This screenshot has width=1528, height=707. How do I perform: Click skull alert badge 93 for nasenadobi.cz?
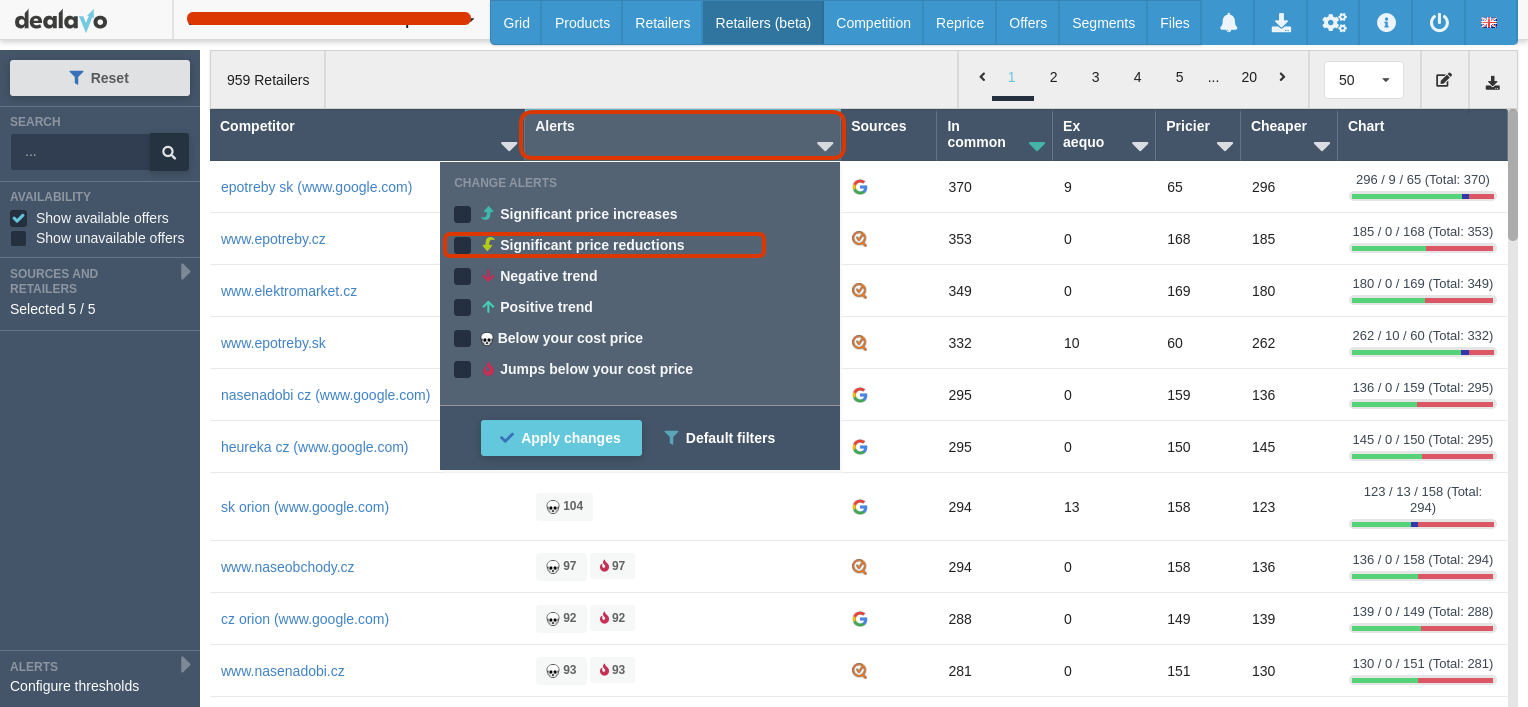click(561, 671)
